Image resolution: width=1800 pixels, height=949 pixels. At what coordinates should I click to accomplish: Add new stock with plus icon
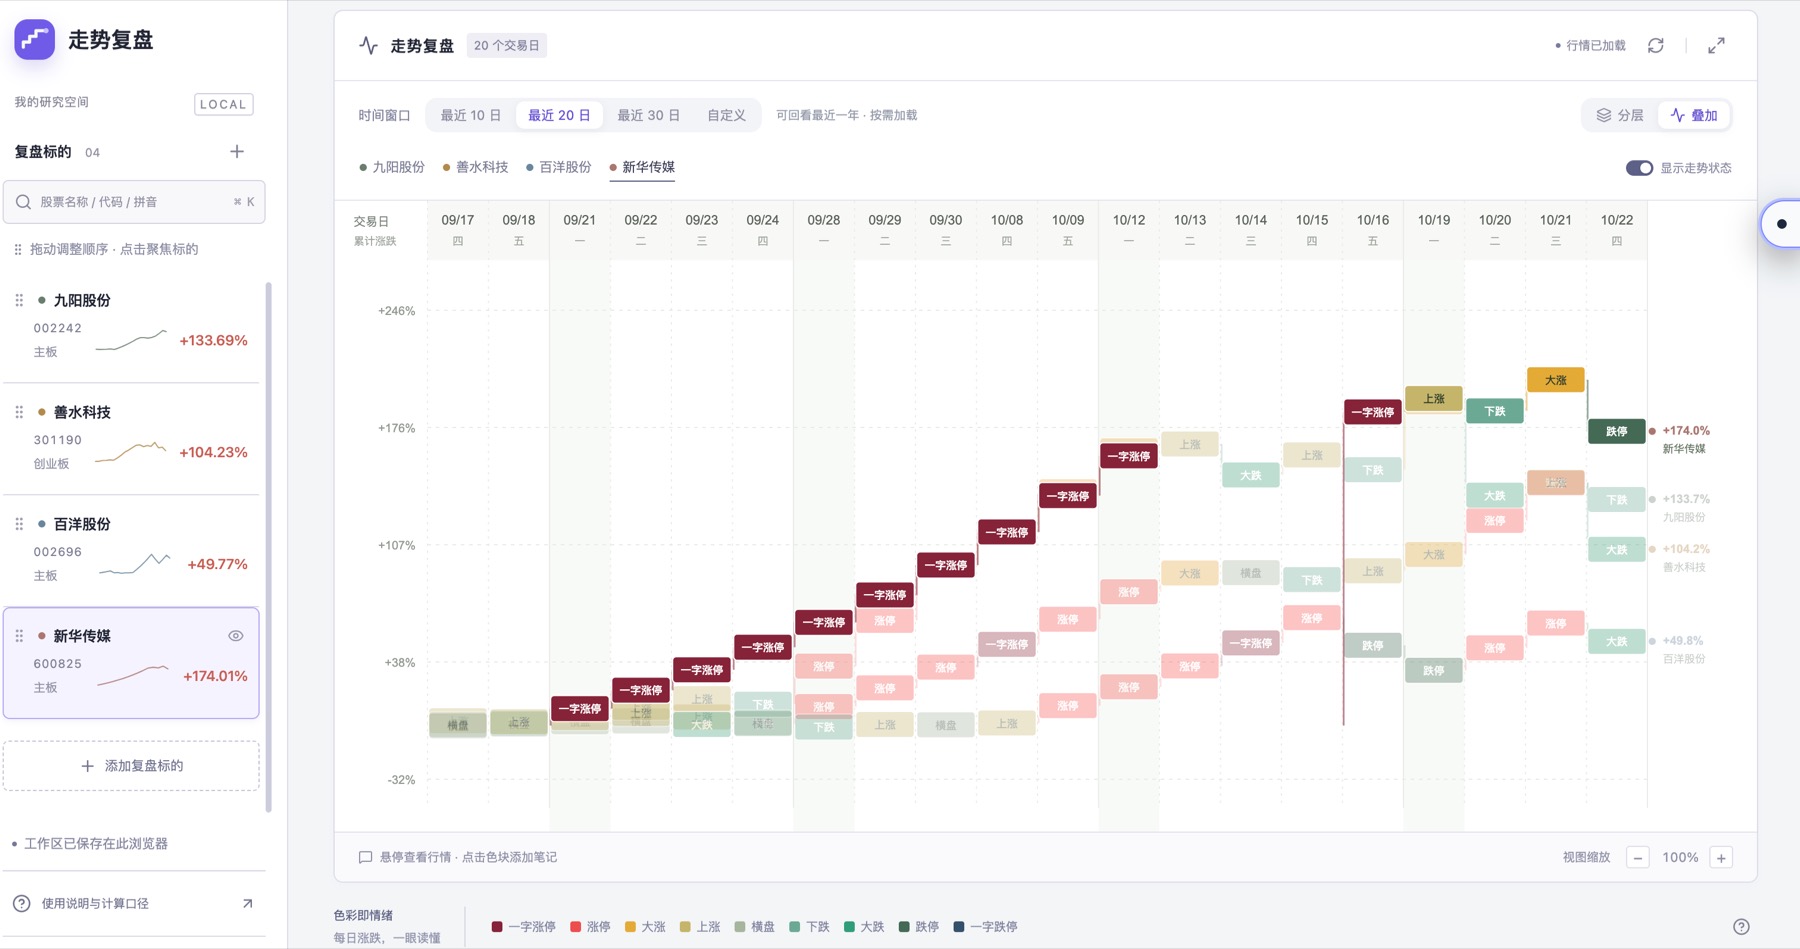[237, 152]
